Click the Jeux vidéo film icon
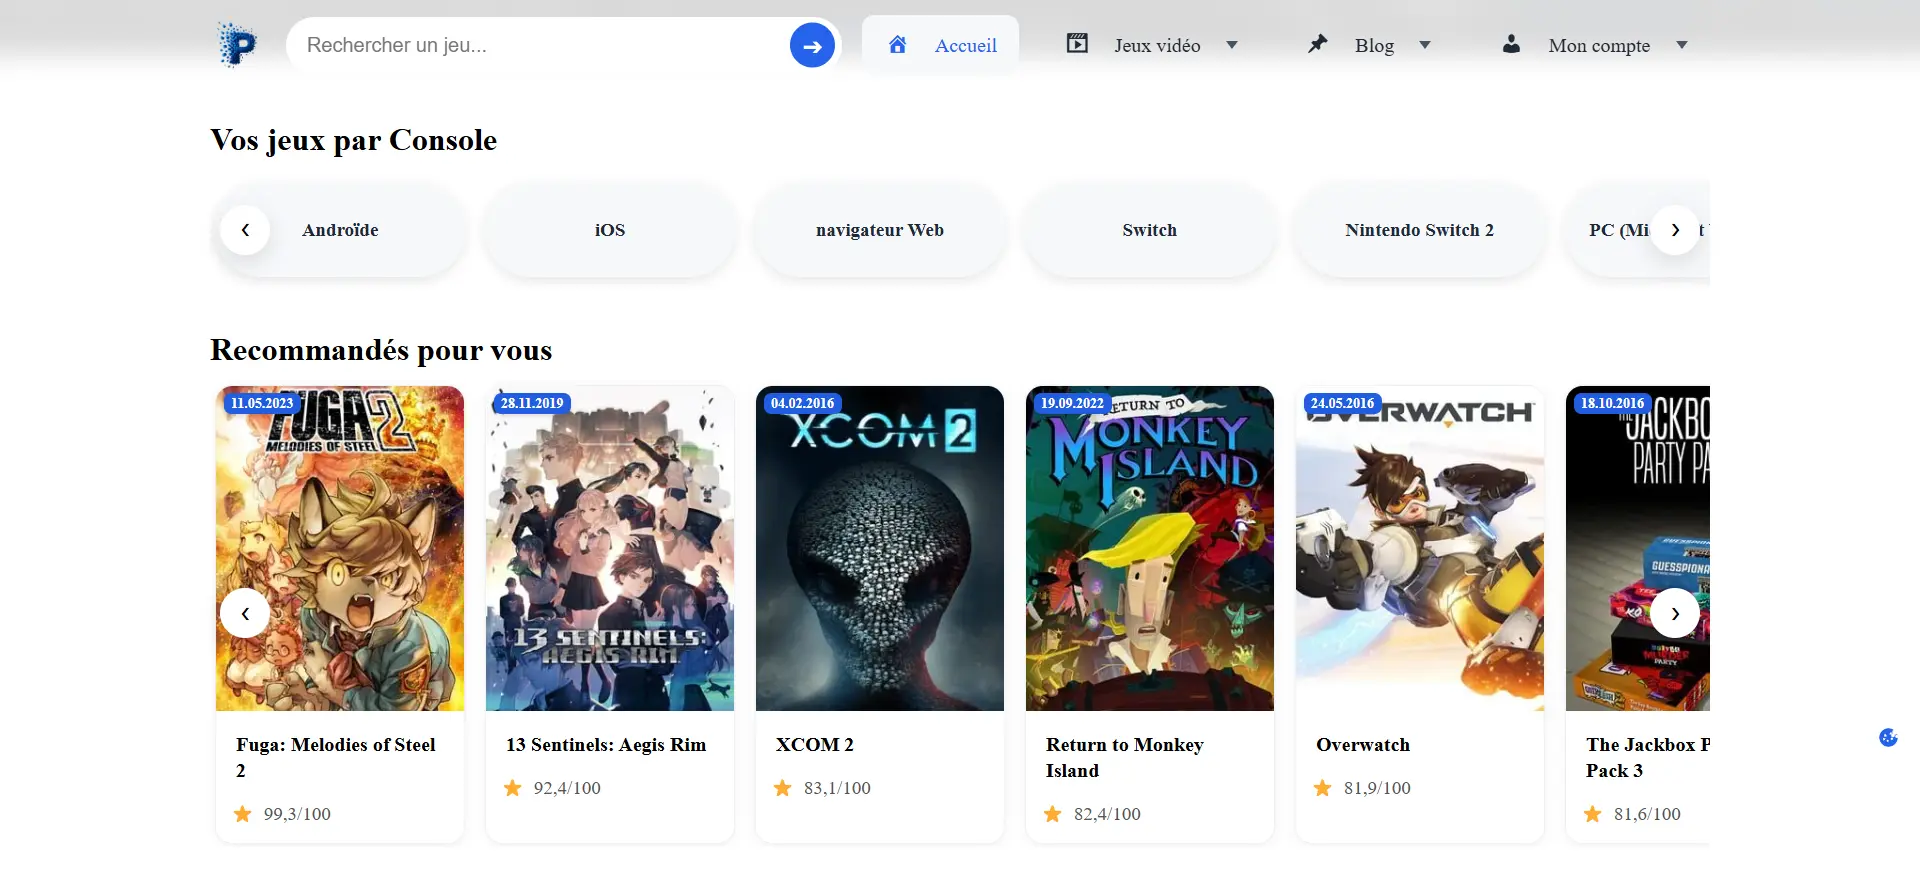 coord(1077,44)
